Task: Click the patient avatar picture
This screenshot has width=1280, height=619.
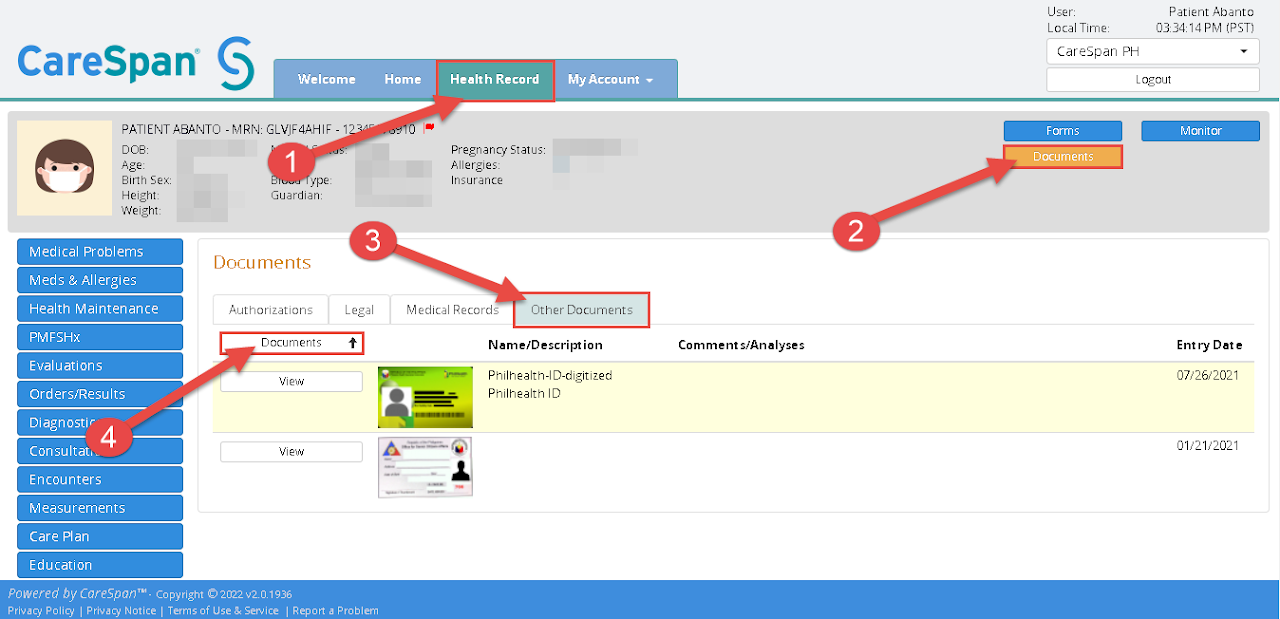Action: pyautogui.click(x=65, y=168)
